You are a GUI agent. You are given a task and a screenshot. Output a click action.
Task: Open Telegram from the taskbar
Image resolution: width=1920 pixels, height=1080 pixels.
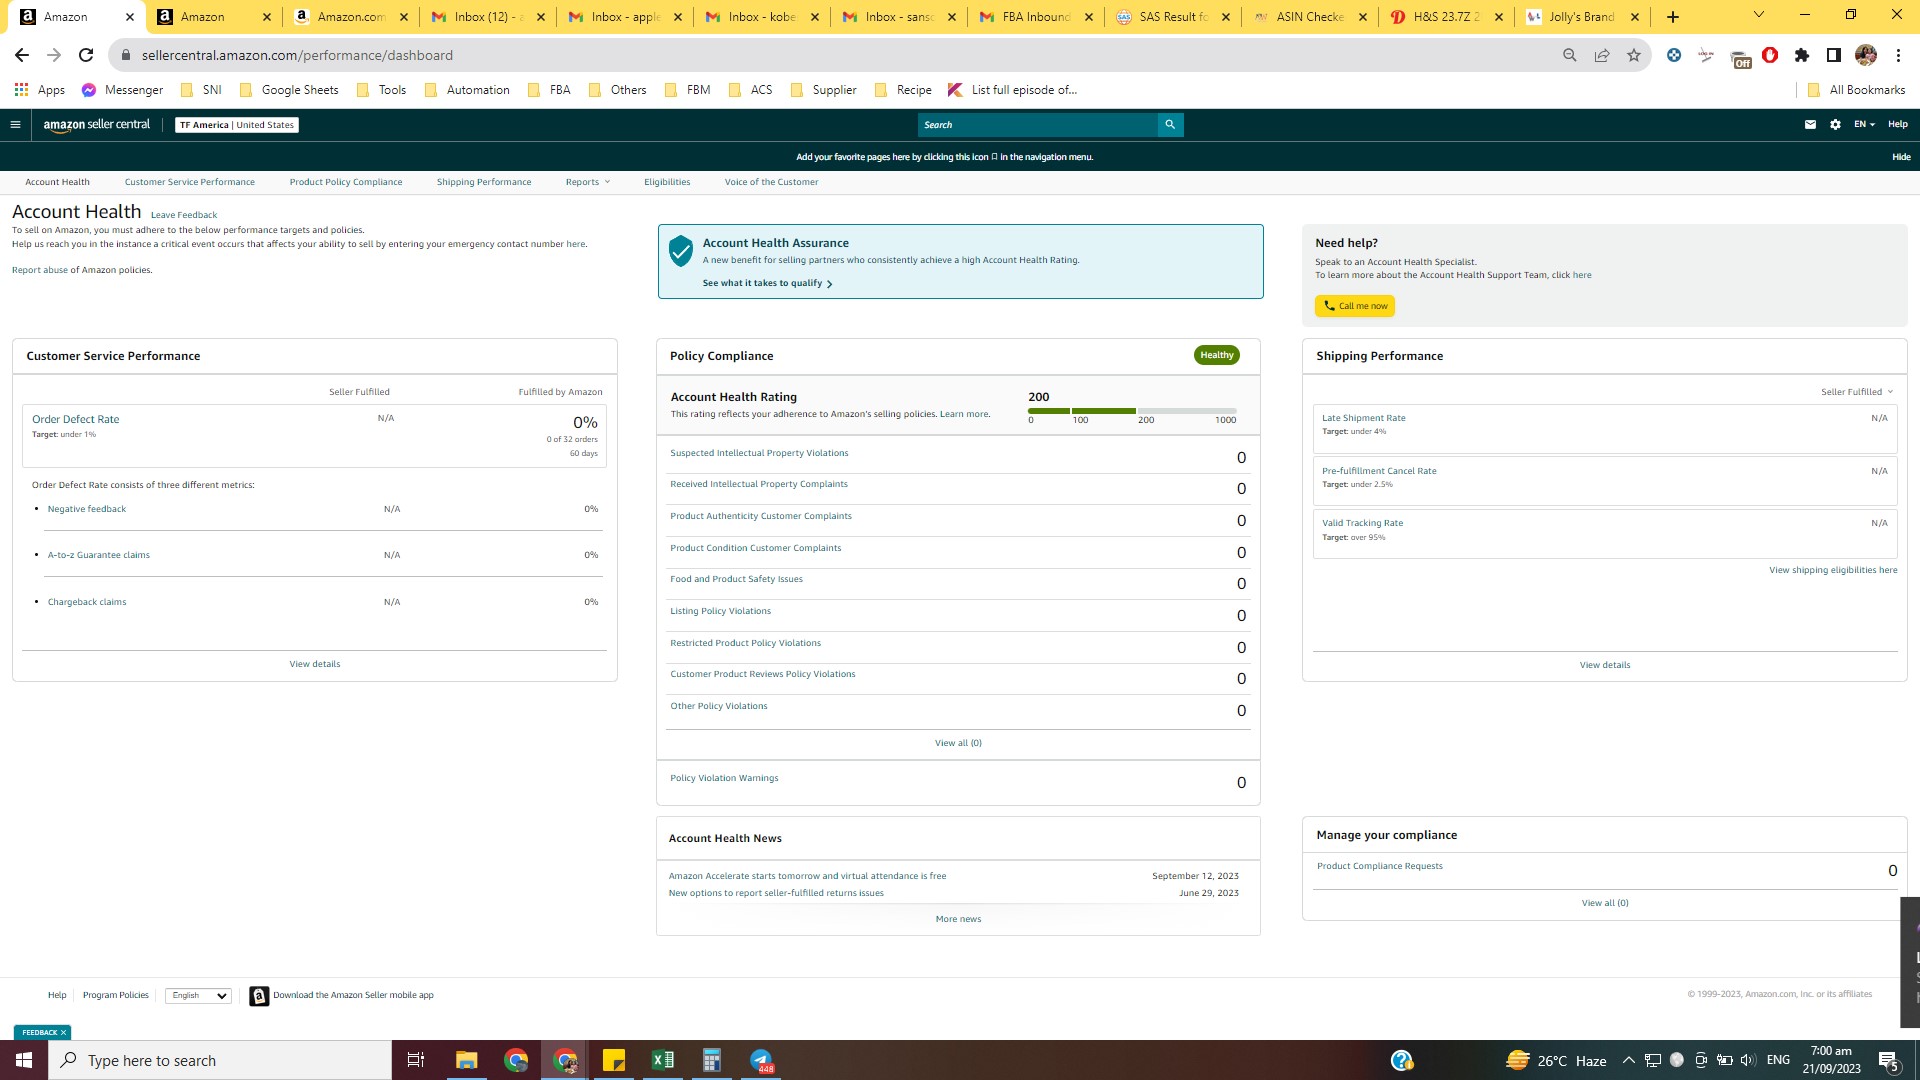click(761, 1060)
